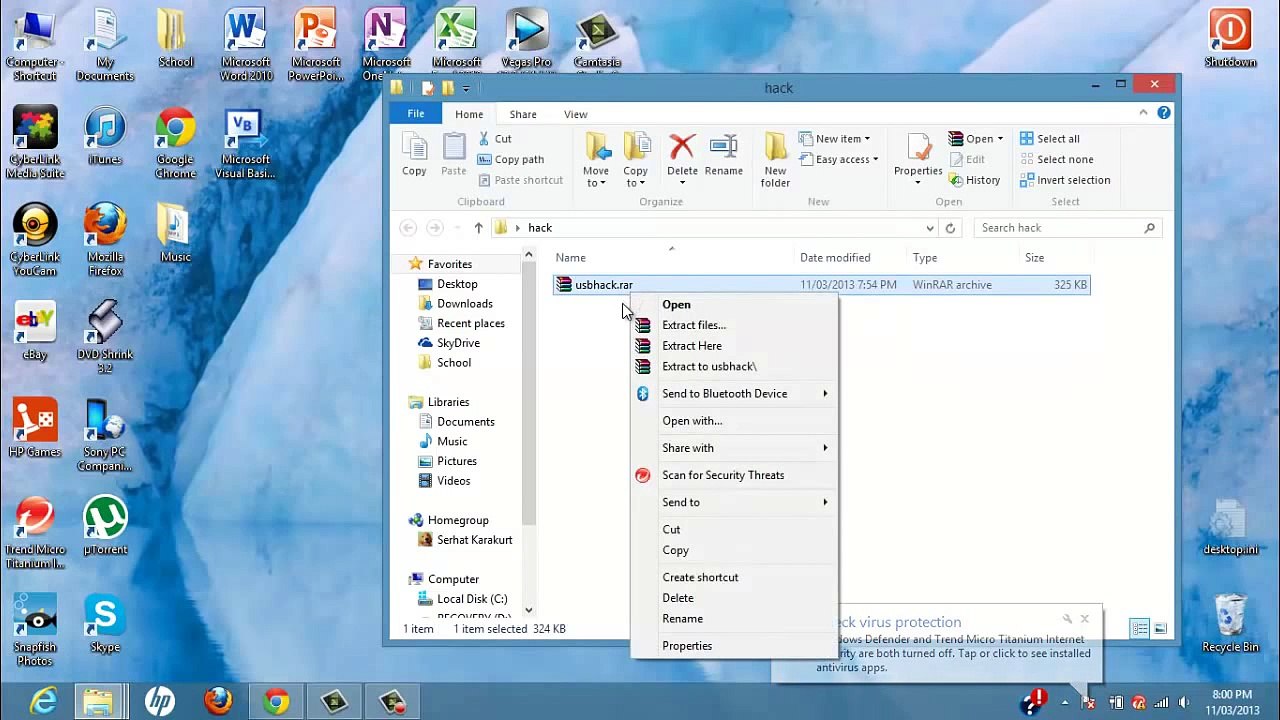This screenshot has height=720, width=1280.
Task: Collapse the ribbon with the chevron
Action: point(1143,113)
